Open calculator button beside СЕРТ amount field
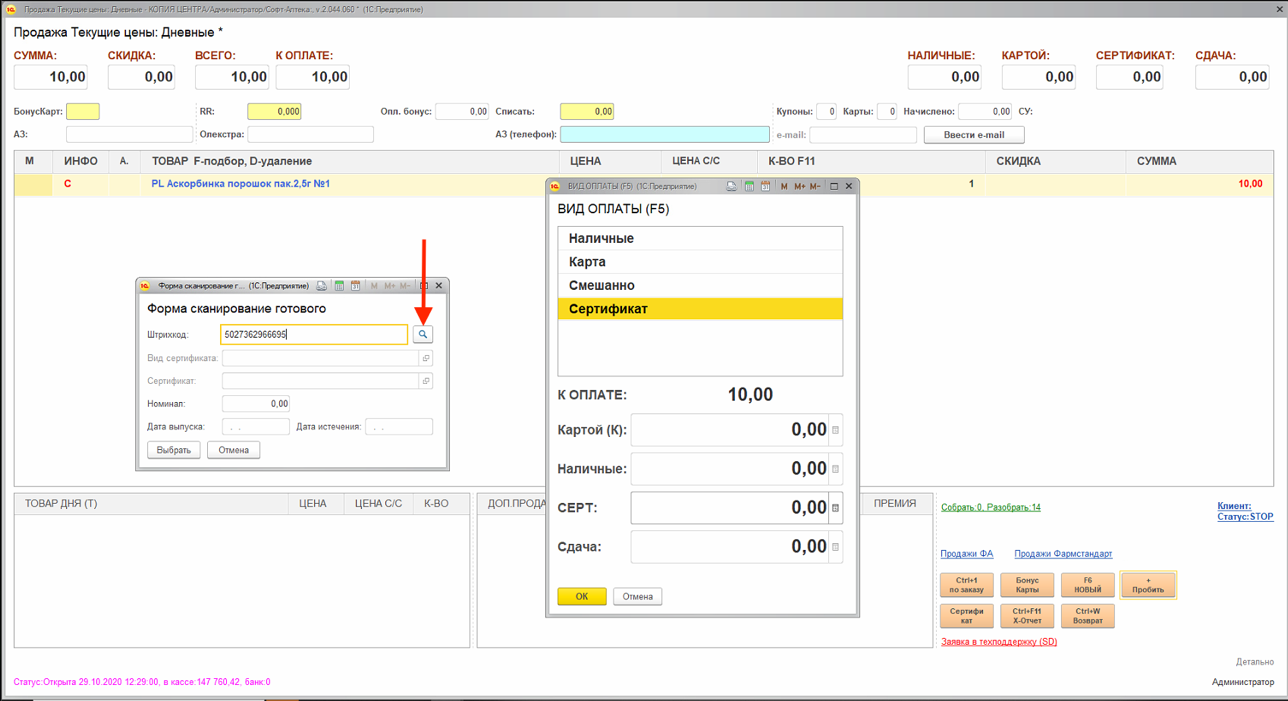The height and width of the screenshot is (701, 1288). click(836, 508)
